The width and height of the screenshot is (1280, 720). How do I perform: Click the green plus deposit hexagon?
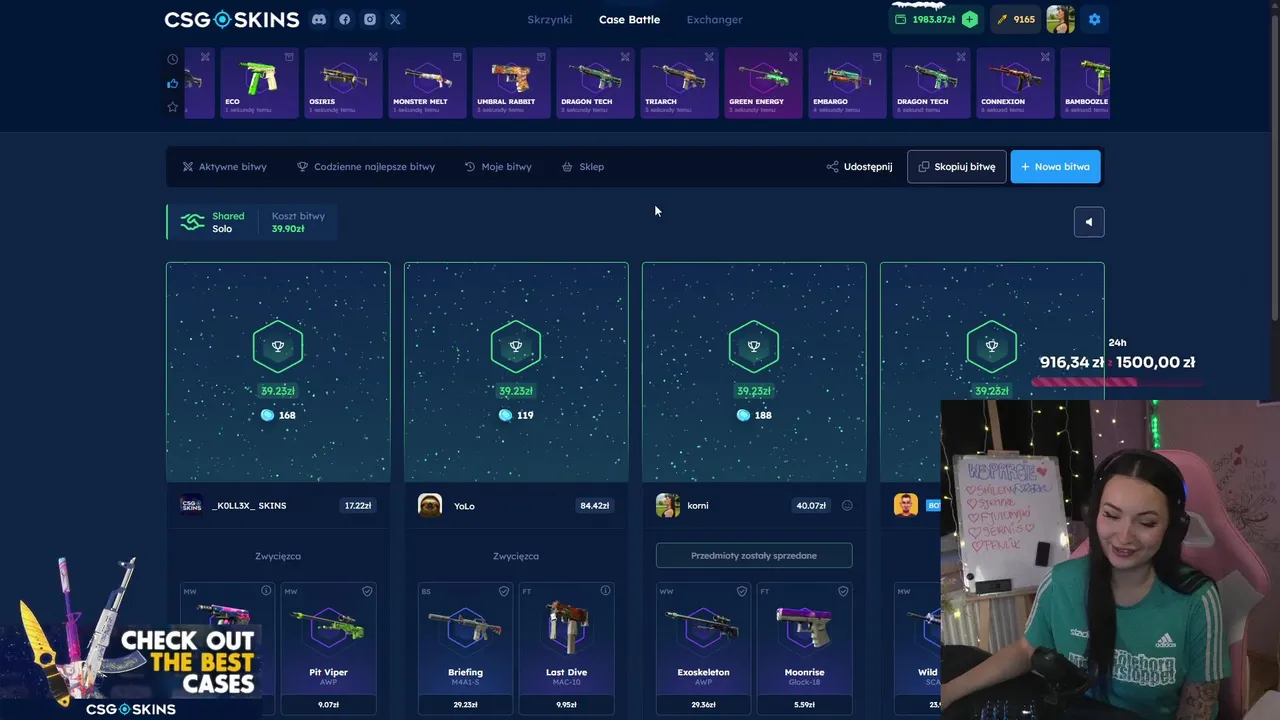tap(969, 19)
